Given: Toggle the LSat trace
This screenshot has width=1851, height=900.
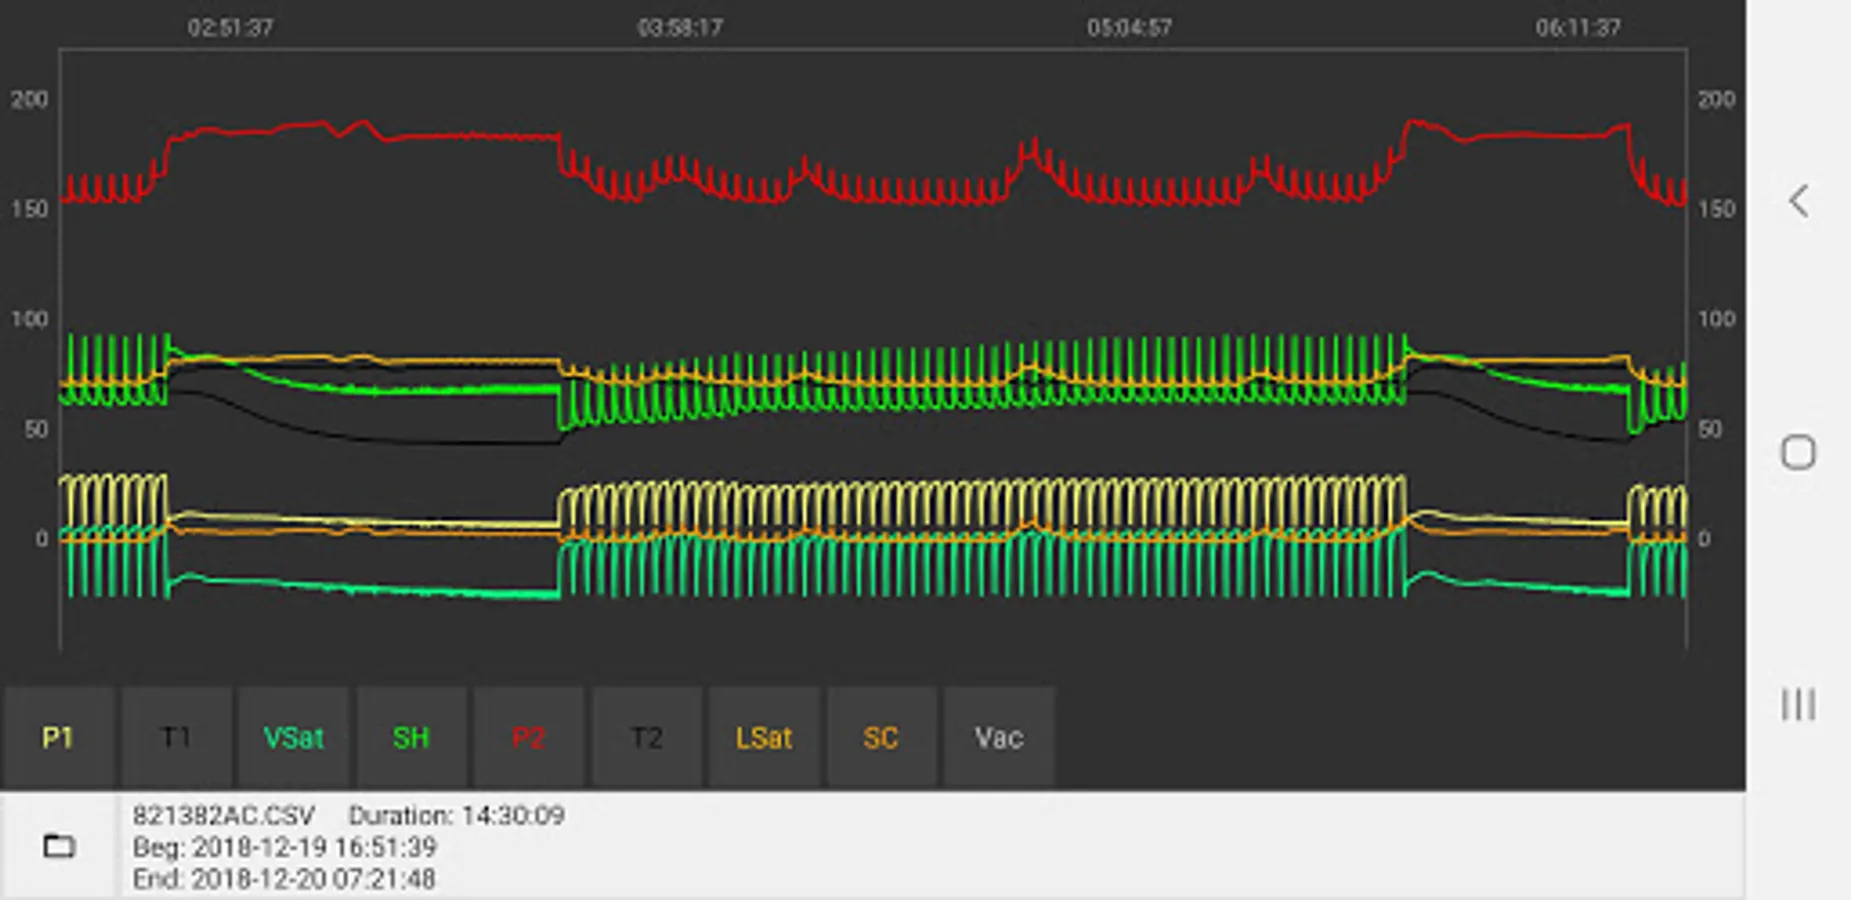Looking at the screenshot, I should pyautogui.click(x=764, y=737).
